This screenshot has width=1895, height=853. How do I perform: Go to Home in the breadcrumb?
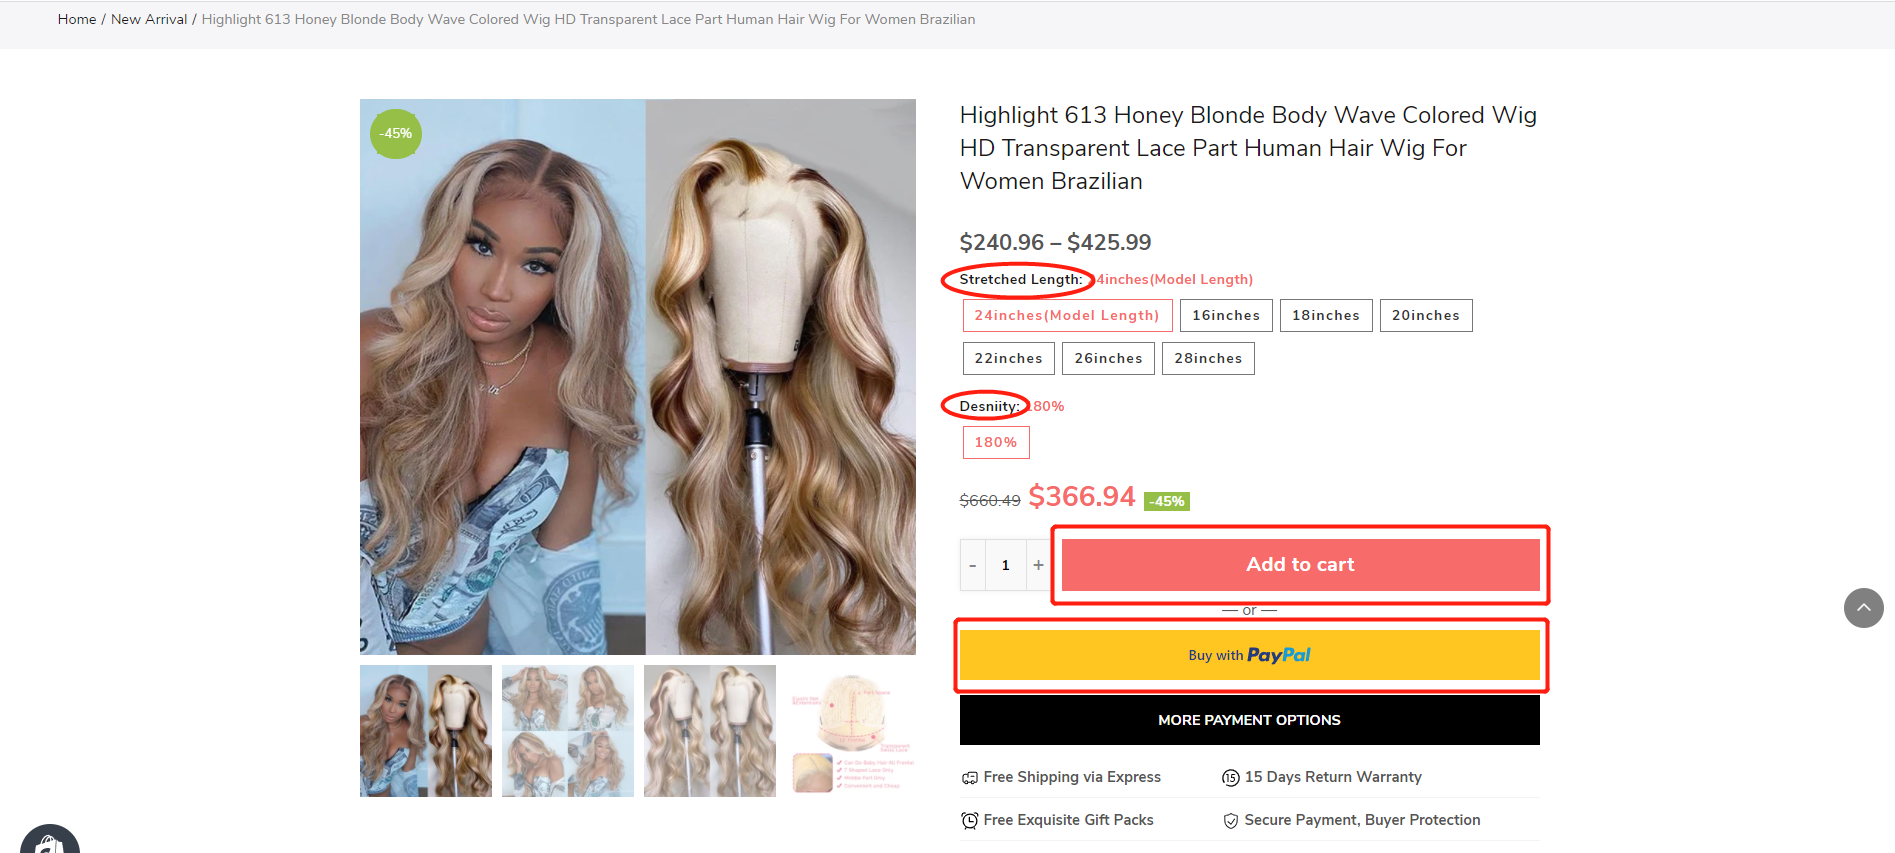pyautogui.click(x=77, y=19)
